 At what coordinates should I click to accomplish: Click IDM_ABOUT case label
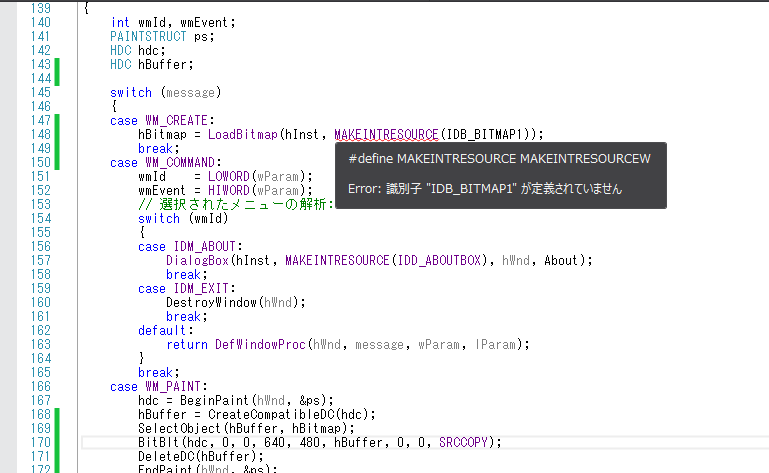pyautogui.click(x=205, y=246)
